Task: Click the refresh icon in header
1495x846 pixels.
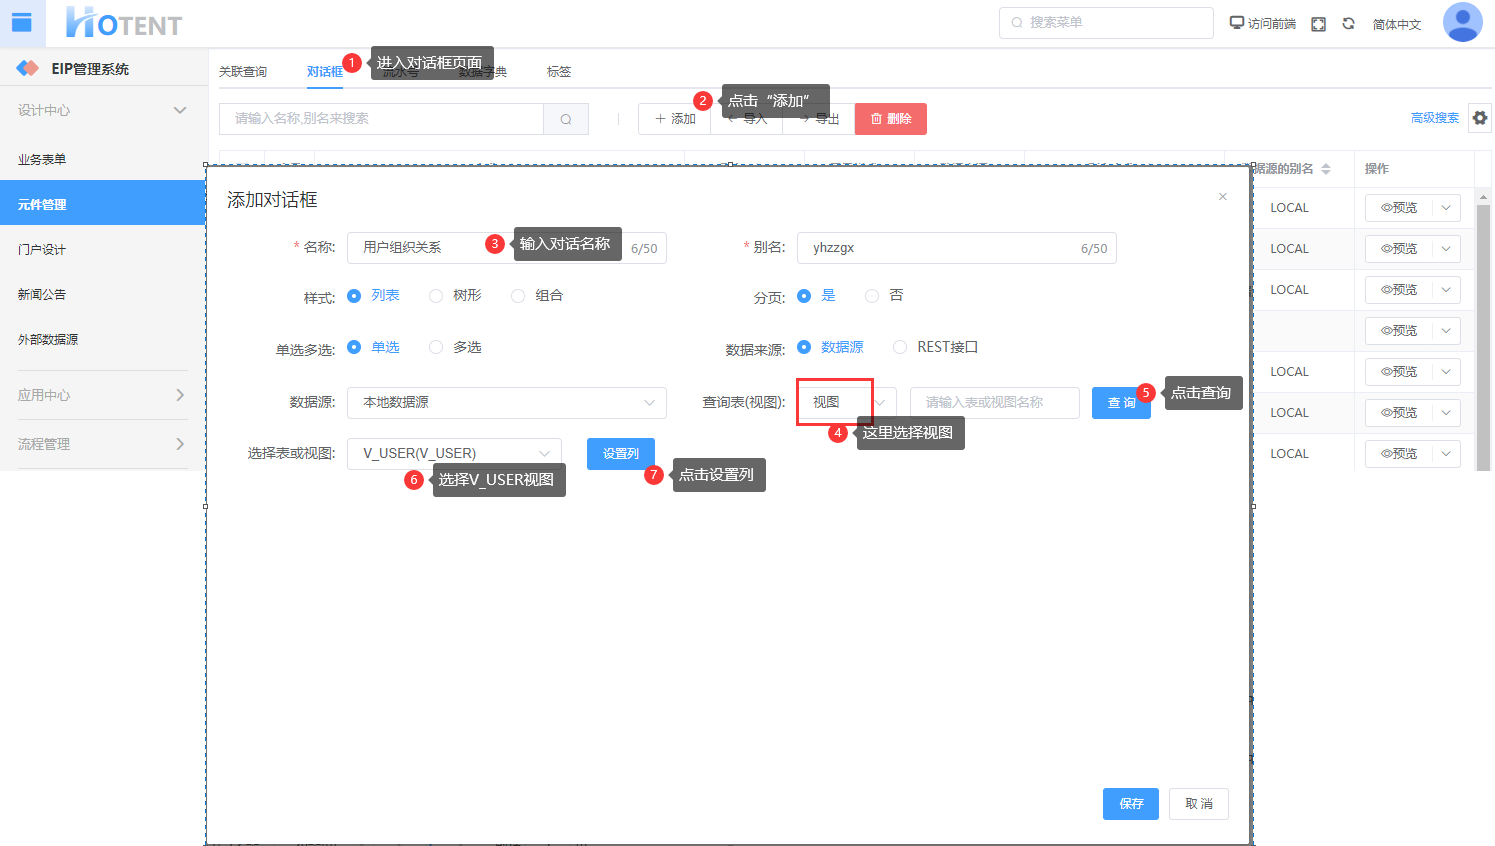Action: (x=1348, y=23)
